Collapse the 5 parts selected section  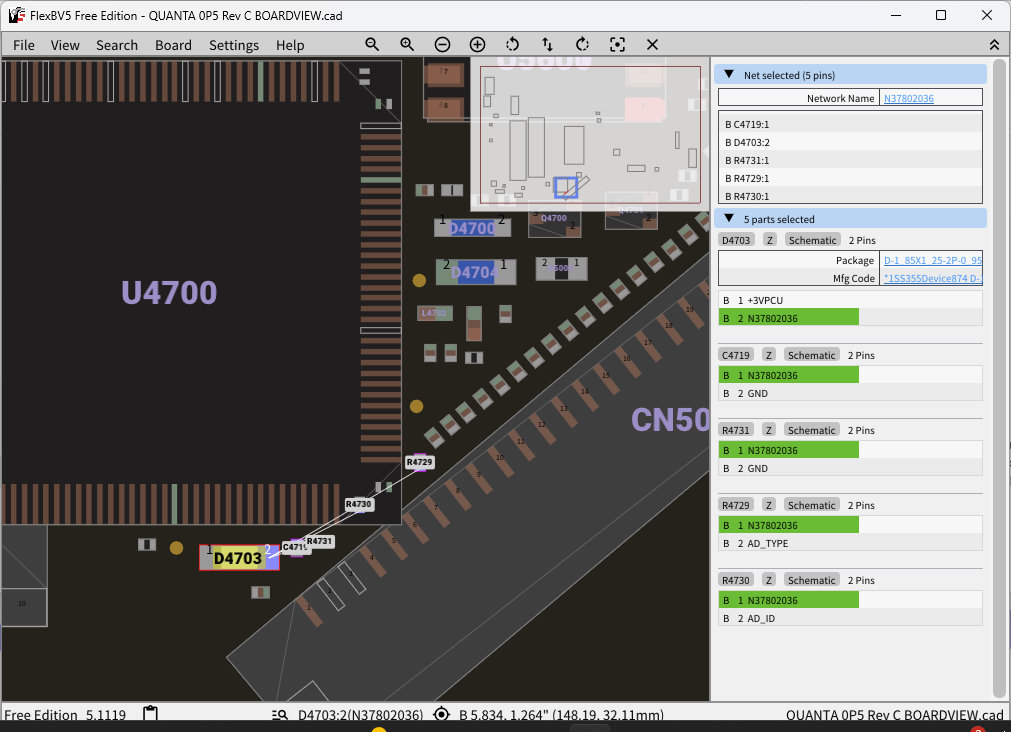pyautogui.click(x=729, y=219)
